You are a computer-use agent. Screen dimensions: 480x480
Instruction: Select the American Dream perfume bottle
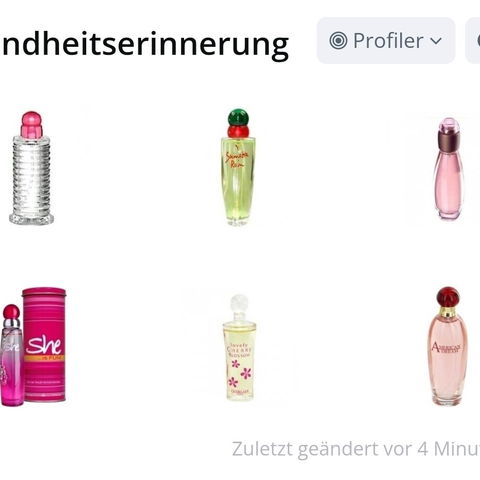448,346
